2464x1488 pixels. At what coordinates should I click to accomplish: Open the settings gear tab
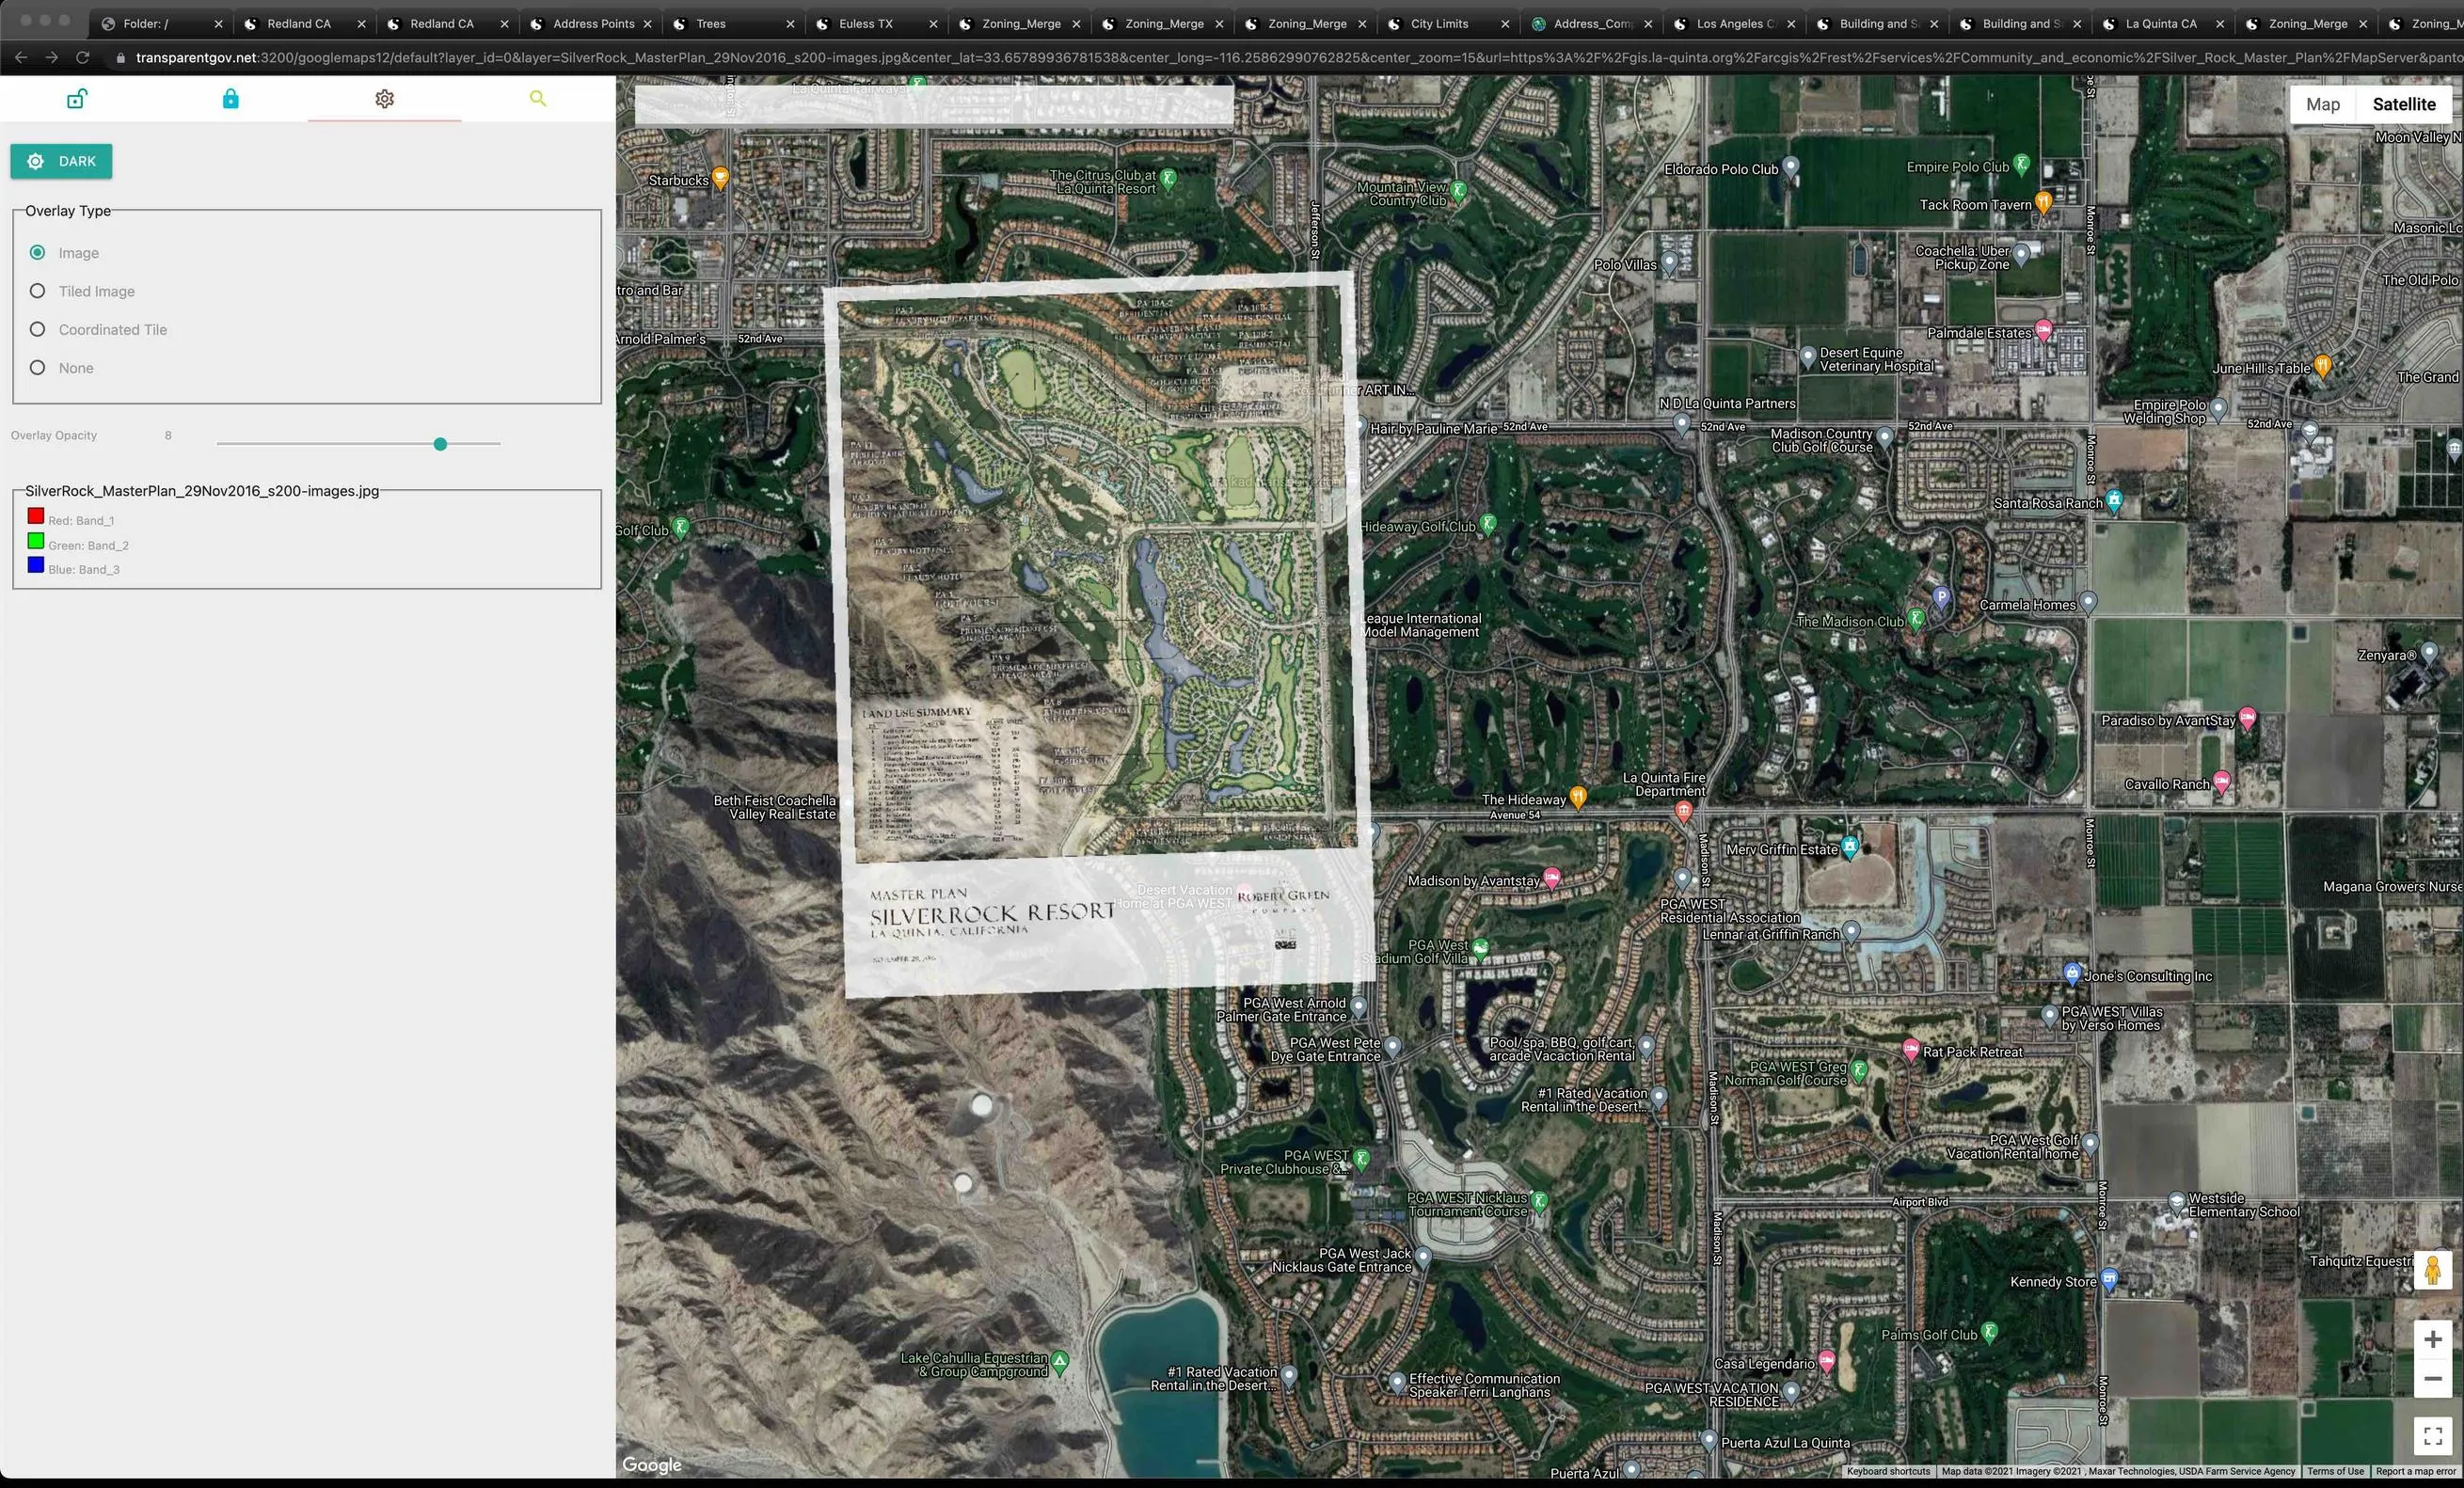pos(384,99)
